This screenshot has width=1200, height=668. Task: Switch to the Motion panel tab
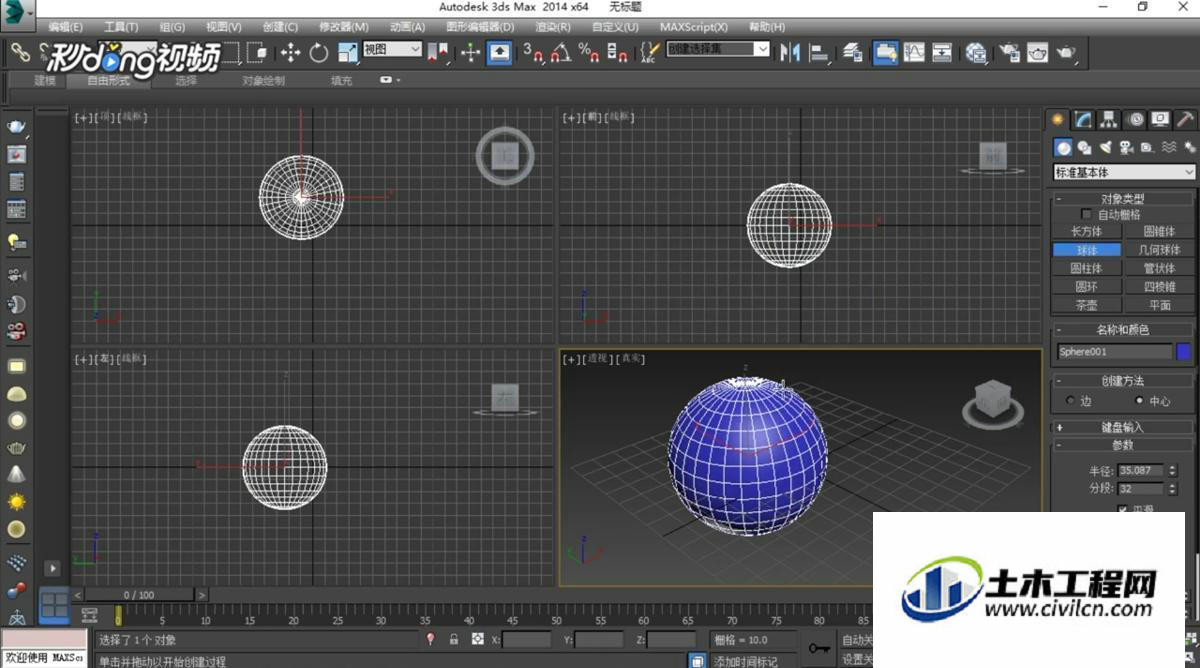click(1135, 120)
